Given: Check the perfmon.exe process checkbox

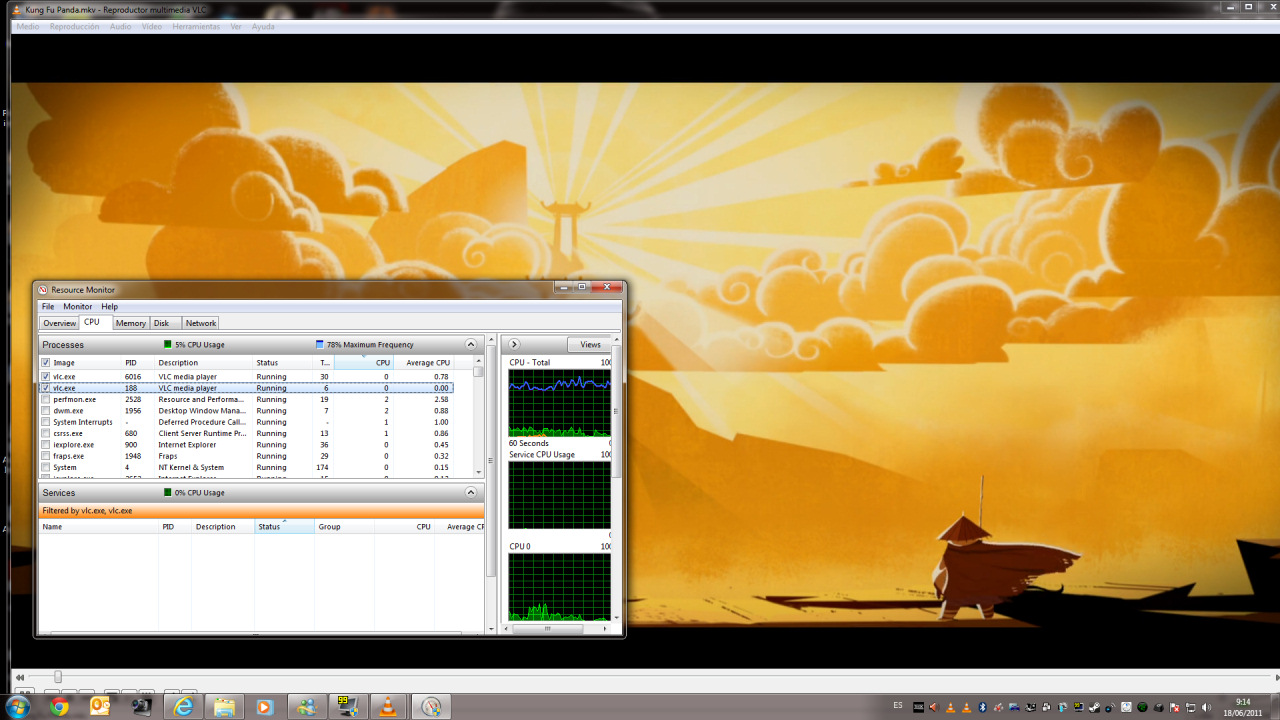Looking at the screenshot, I should pos(45,399).
